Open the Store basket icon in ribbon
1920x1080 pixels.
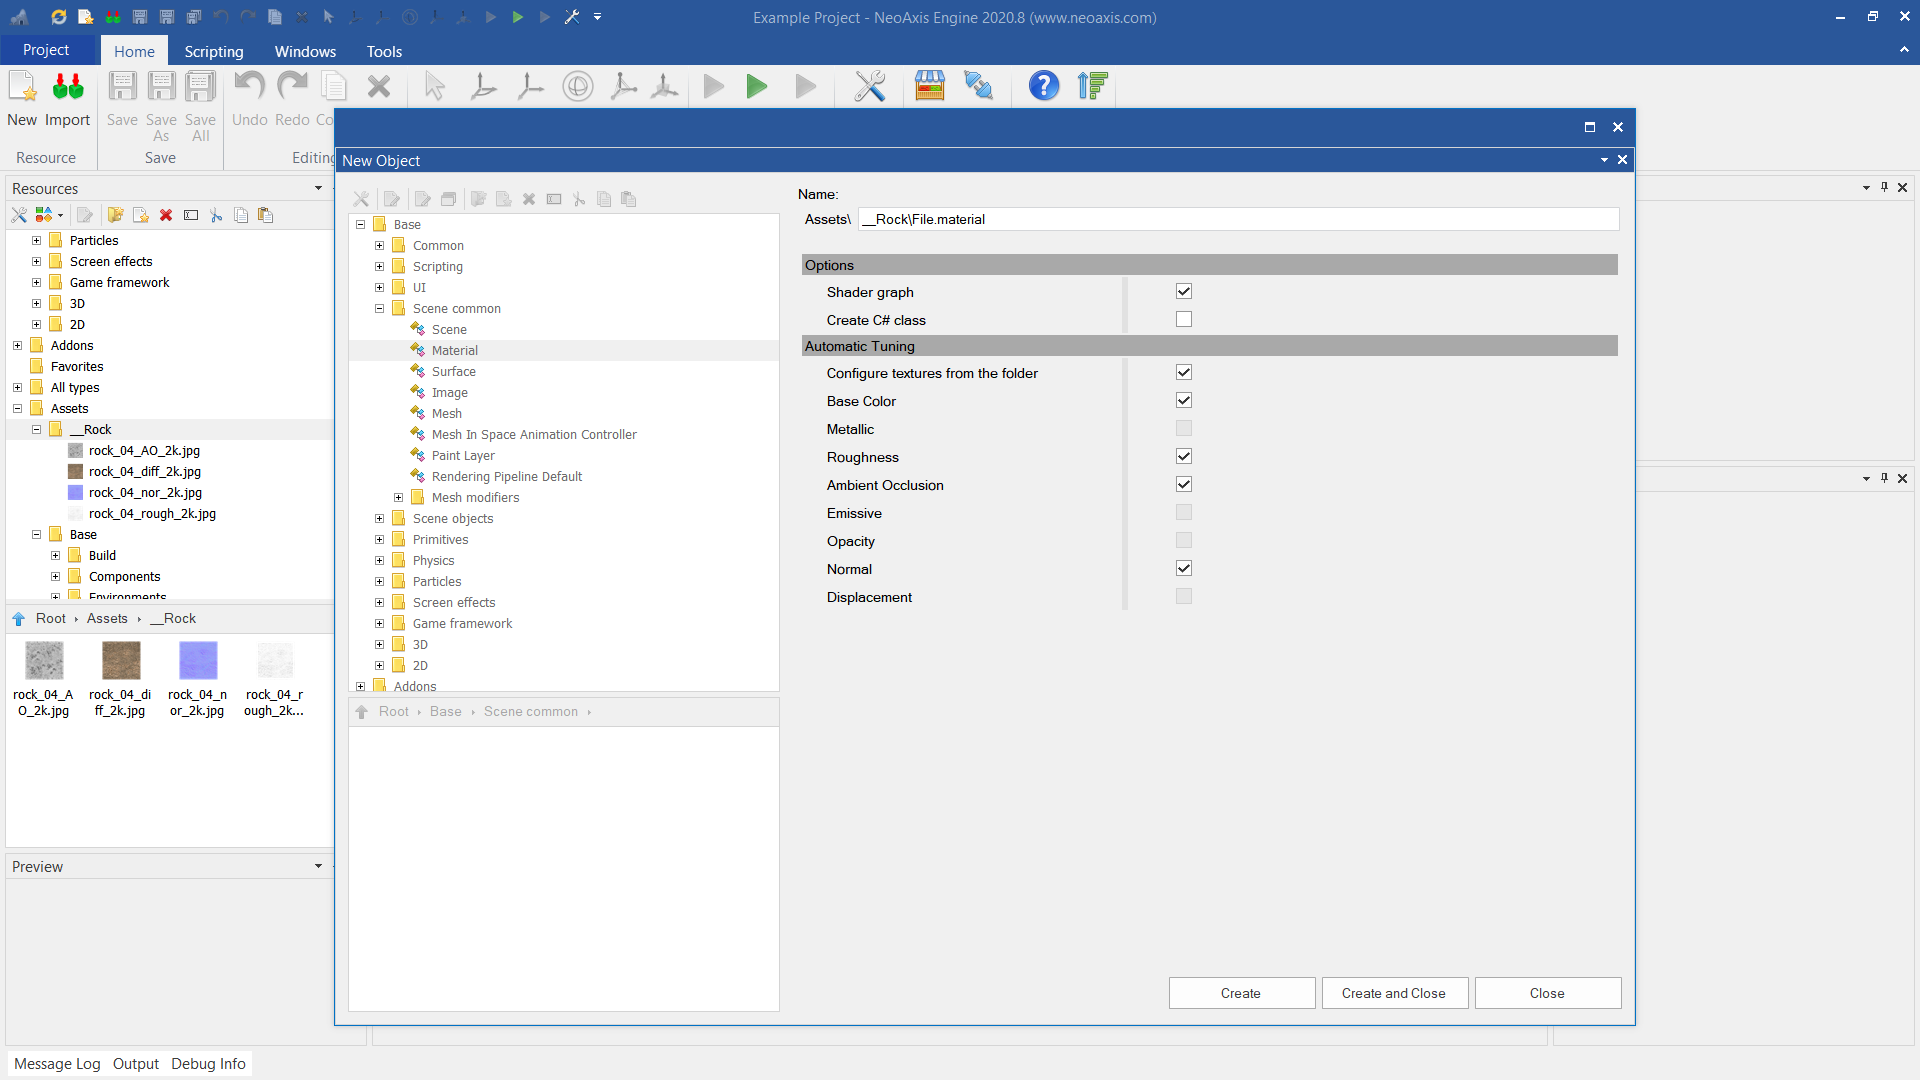coord(929,86)
